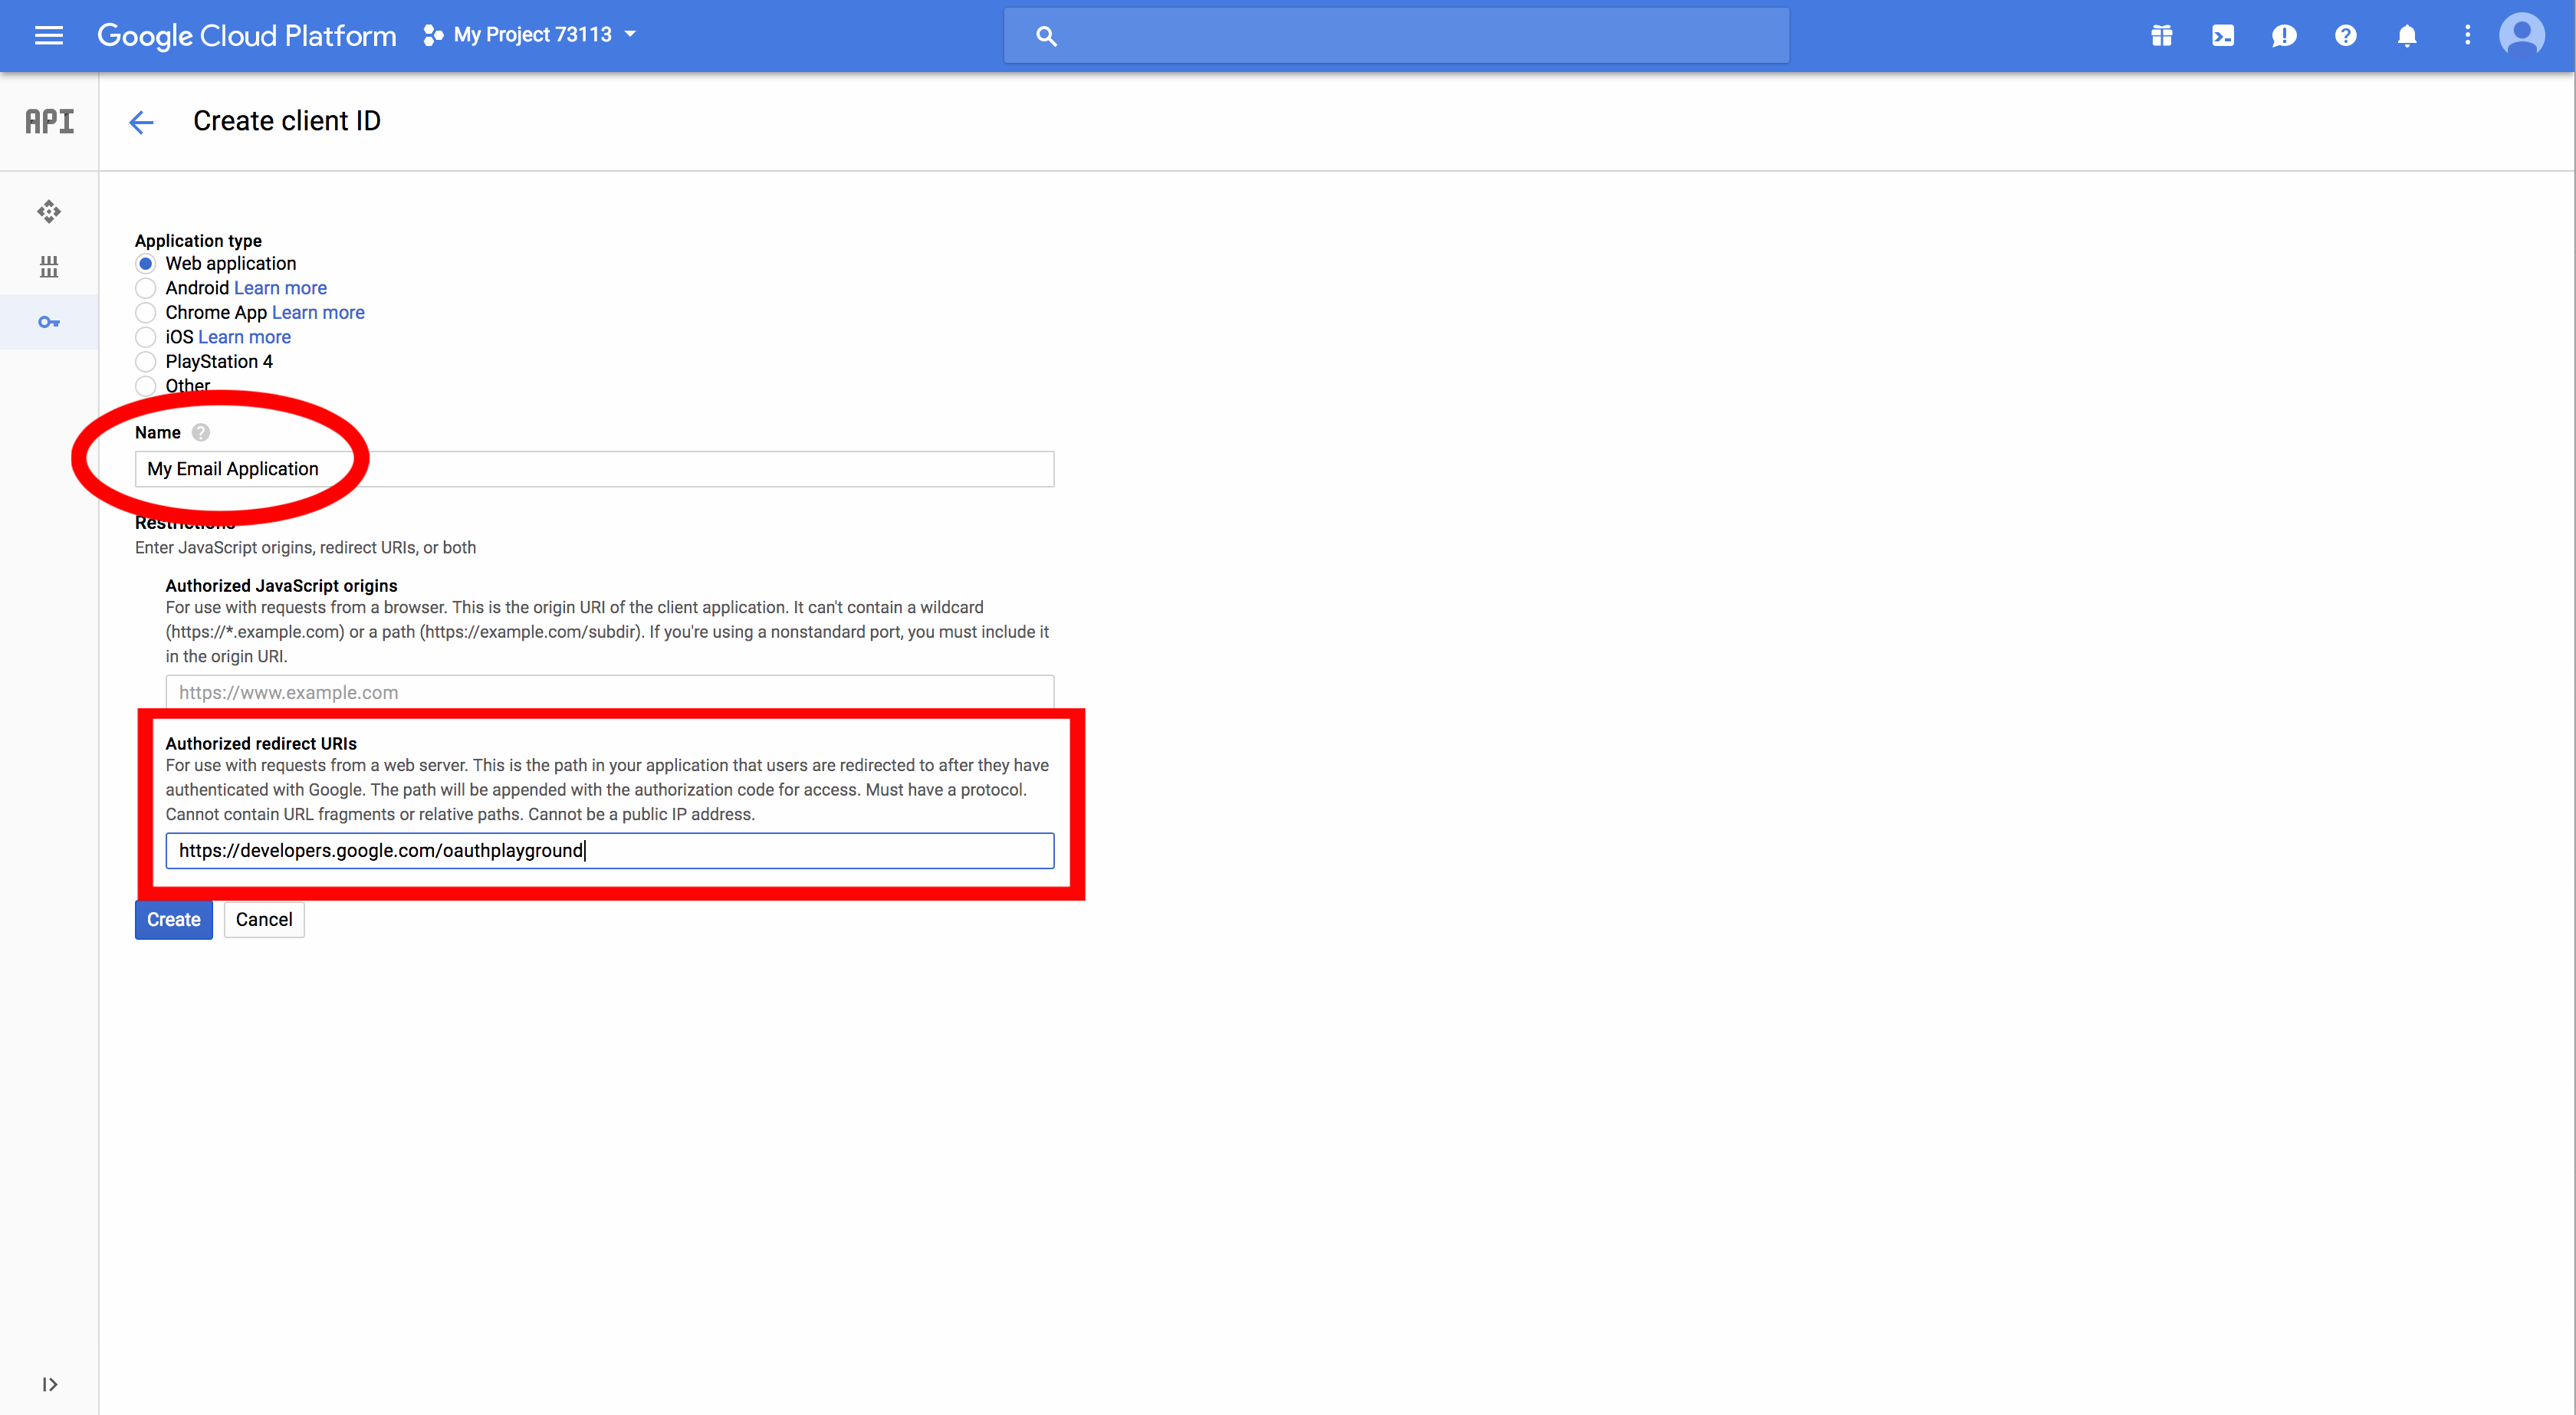Viewport: 2576px width, 1415px height.
Task: Collapse sidebar with bottom arrow control
Action: [x=49, y=1385]
